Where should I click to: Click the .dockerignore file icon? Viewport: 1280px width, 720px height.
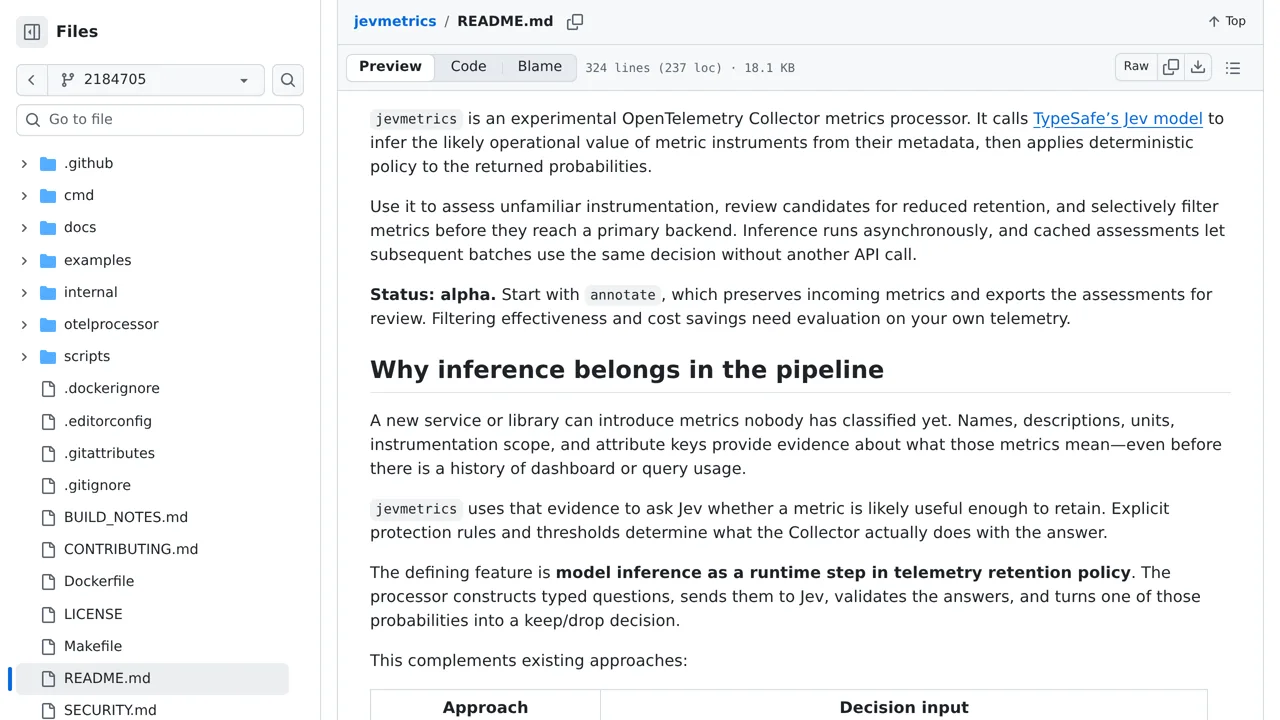pyautogui.click(x=48, y=388)
